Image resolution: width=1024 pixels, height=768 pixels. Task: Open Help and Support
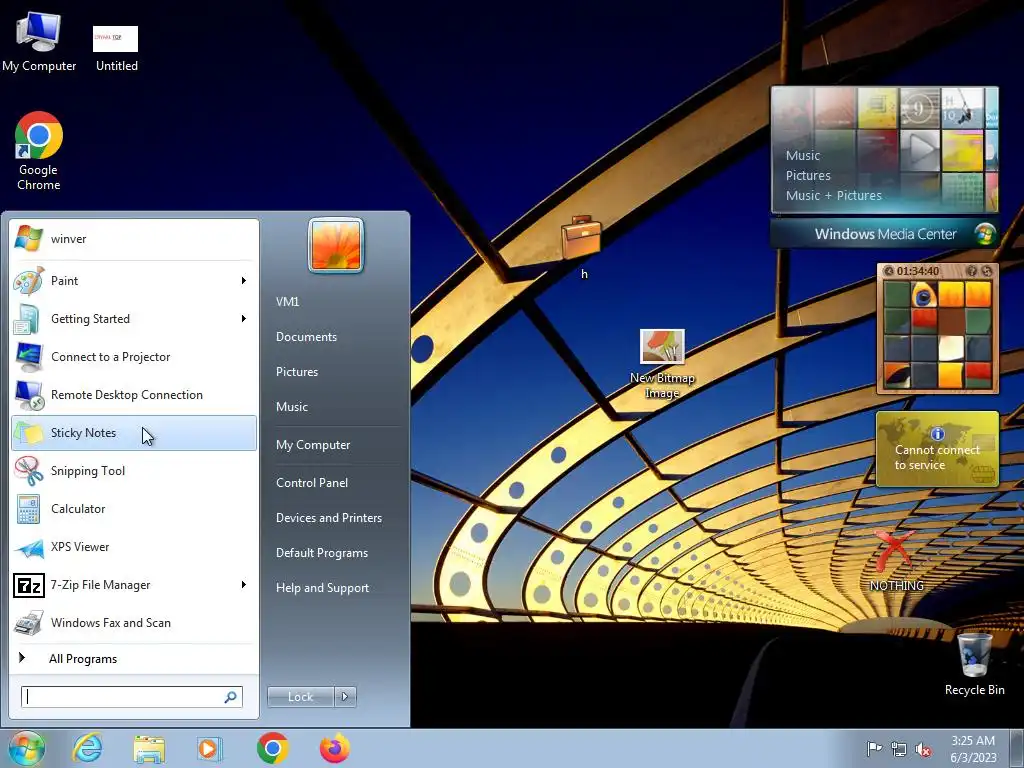pos(323,588)
